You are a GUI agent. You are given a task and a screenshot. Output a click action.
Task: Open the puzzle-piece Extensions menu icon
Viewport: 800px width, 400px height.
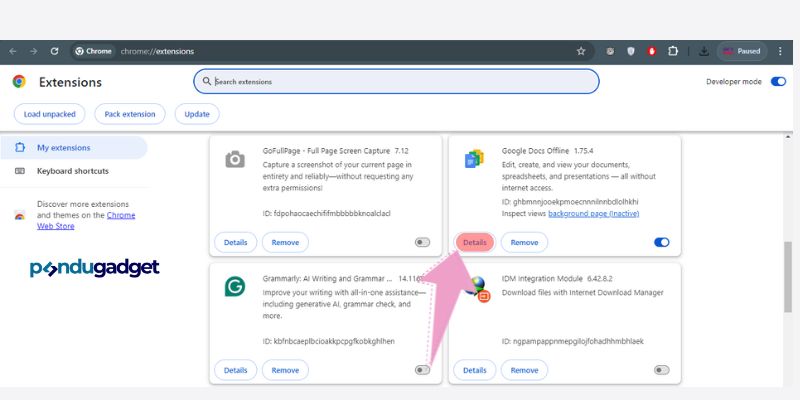[673, 51]
